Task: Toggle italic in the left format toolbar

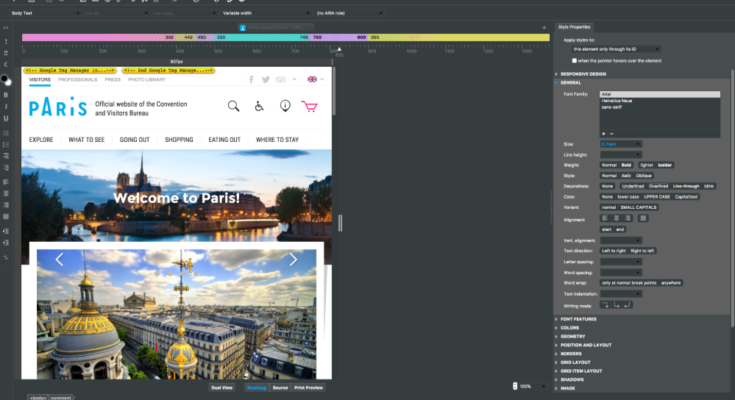Action: [6, 106]
